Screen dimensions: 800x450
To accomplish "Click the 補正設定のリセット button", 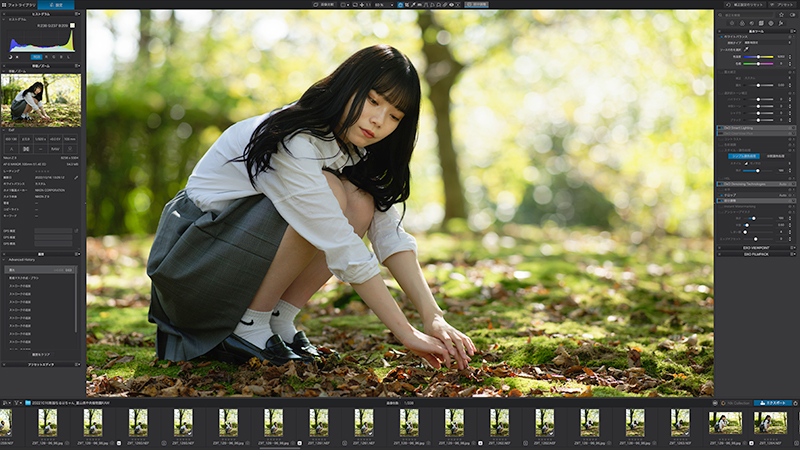I will [x=745, y=5].
